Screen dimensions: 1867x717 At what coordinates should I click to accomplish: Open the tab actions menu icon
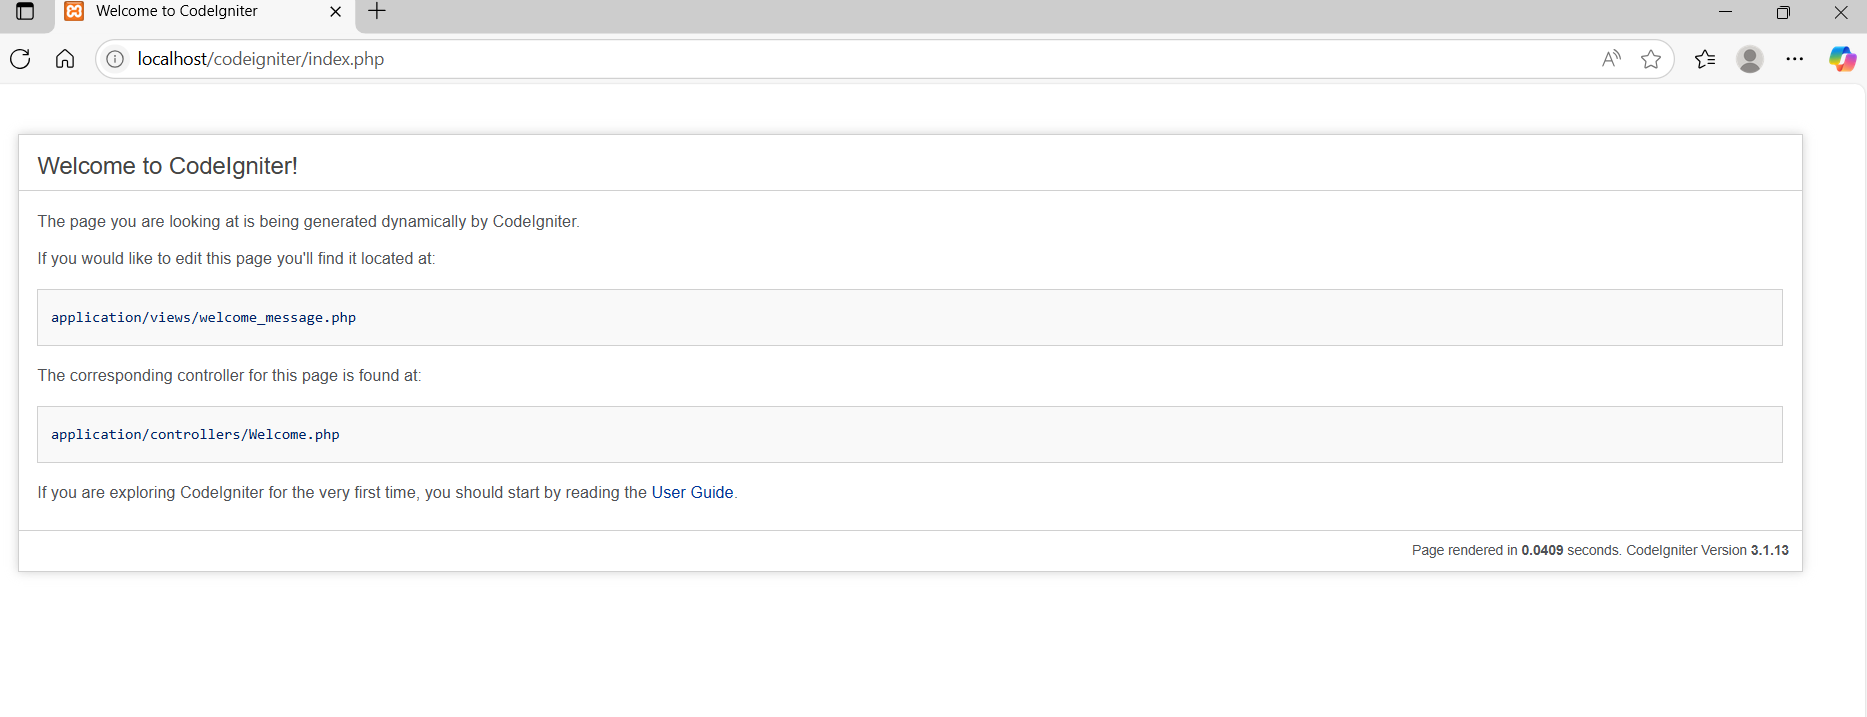pos(25,12)
